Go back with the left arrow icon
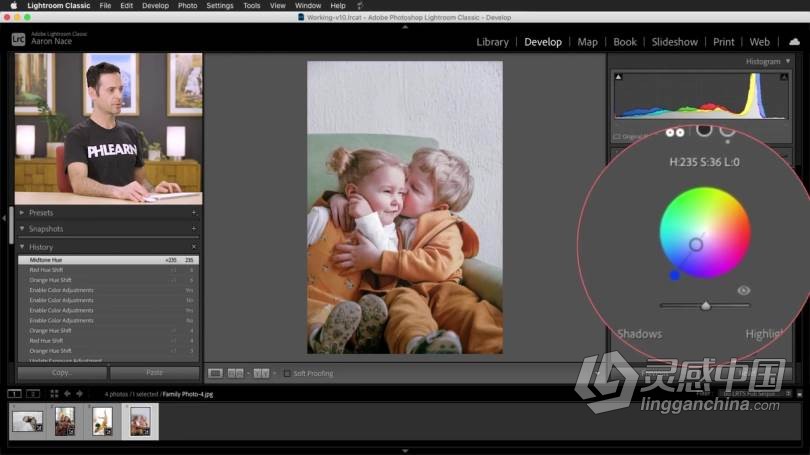The height and width of the screenshot is (455, 810). 67,394
